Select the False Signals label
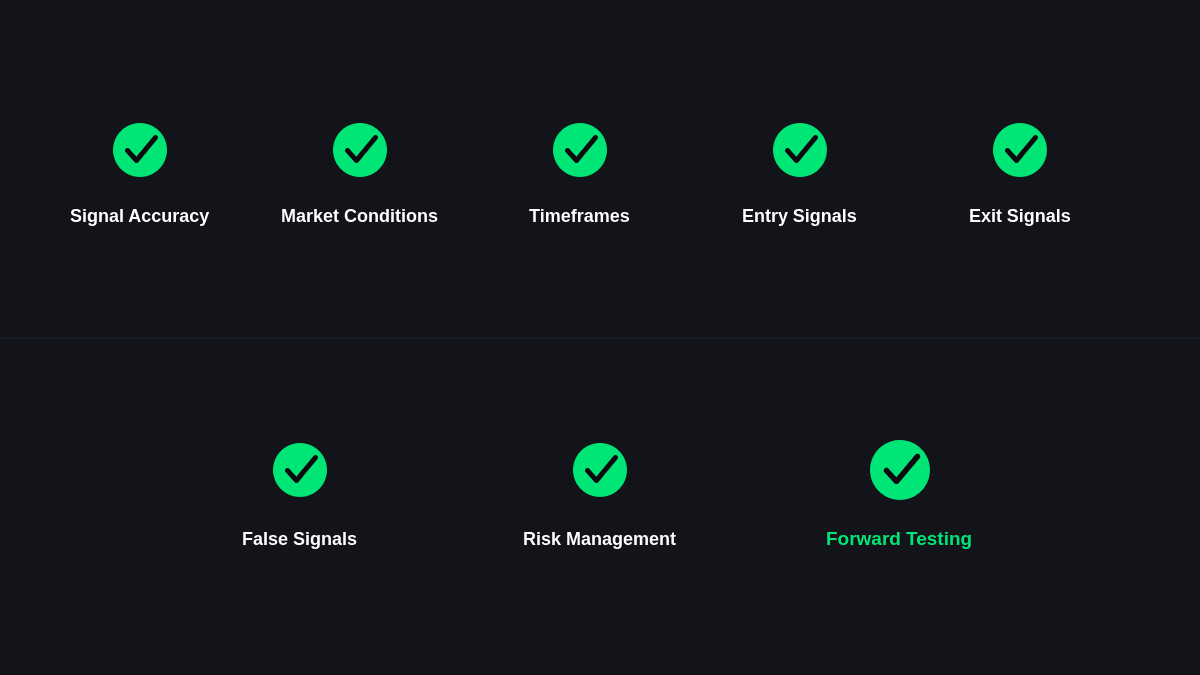The height and width of the screenshot is (675, 1200). [x=299, y=539]
